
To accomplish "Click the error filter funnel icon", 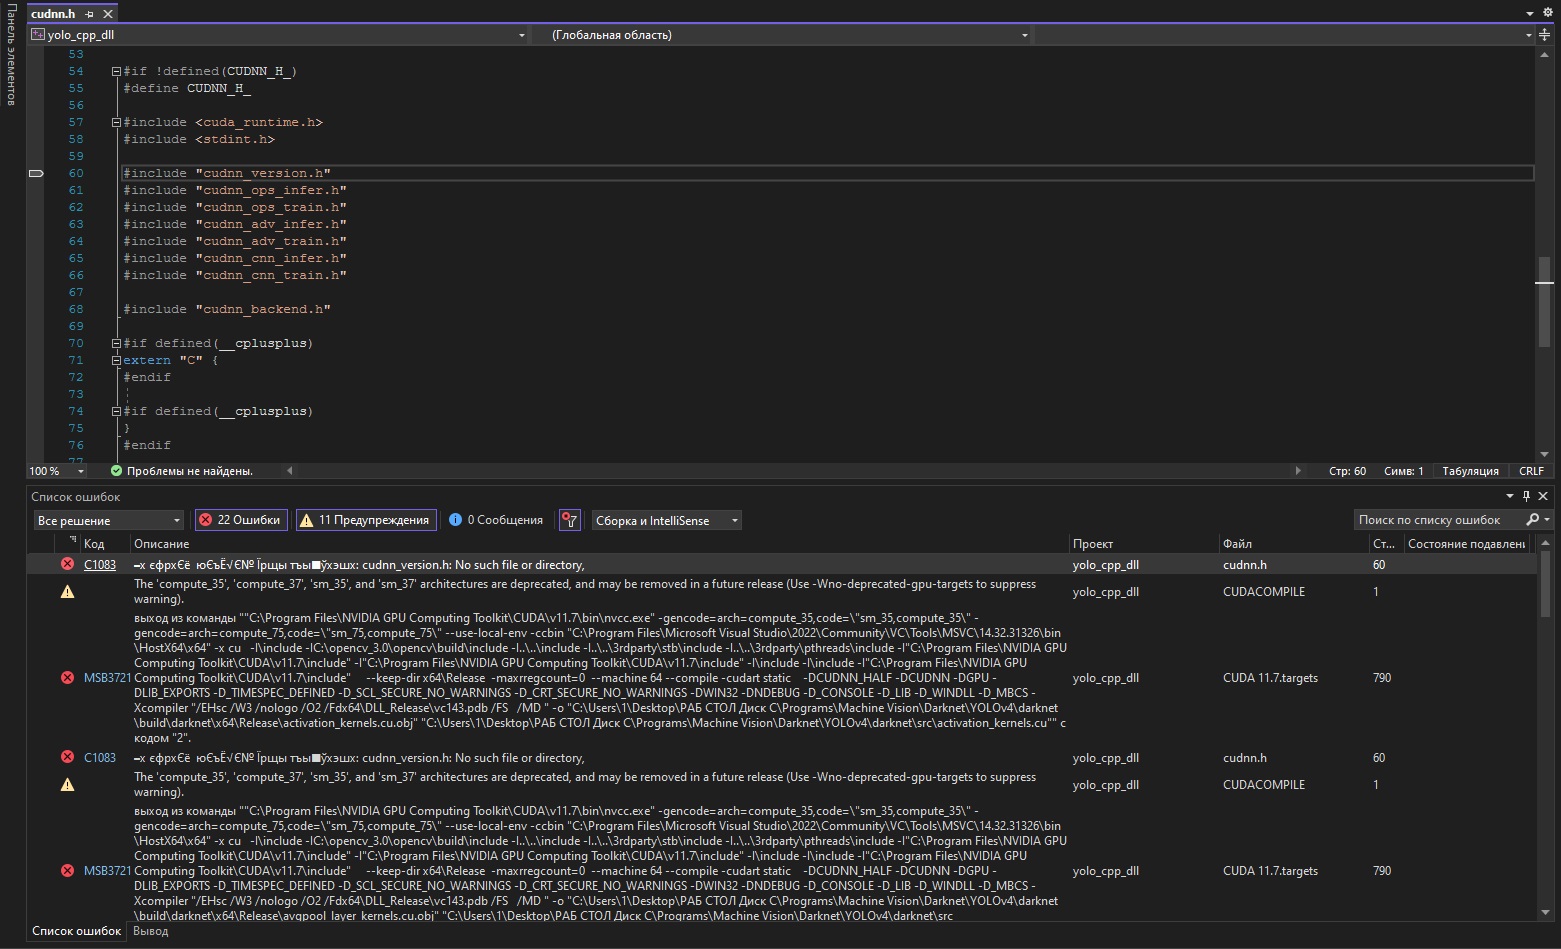I will 569,520.
